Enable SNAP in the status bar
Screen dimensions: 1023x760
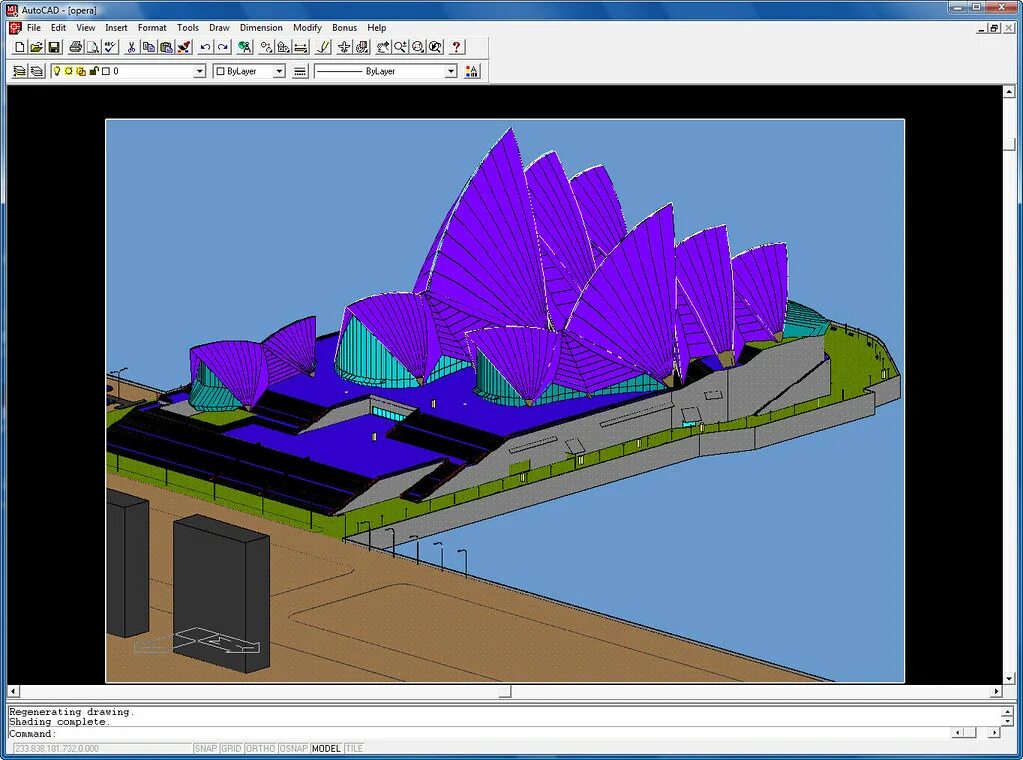click(x=205, y=747)
